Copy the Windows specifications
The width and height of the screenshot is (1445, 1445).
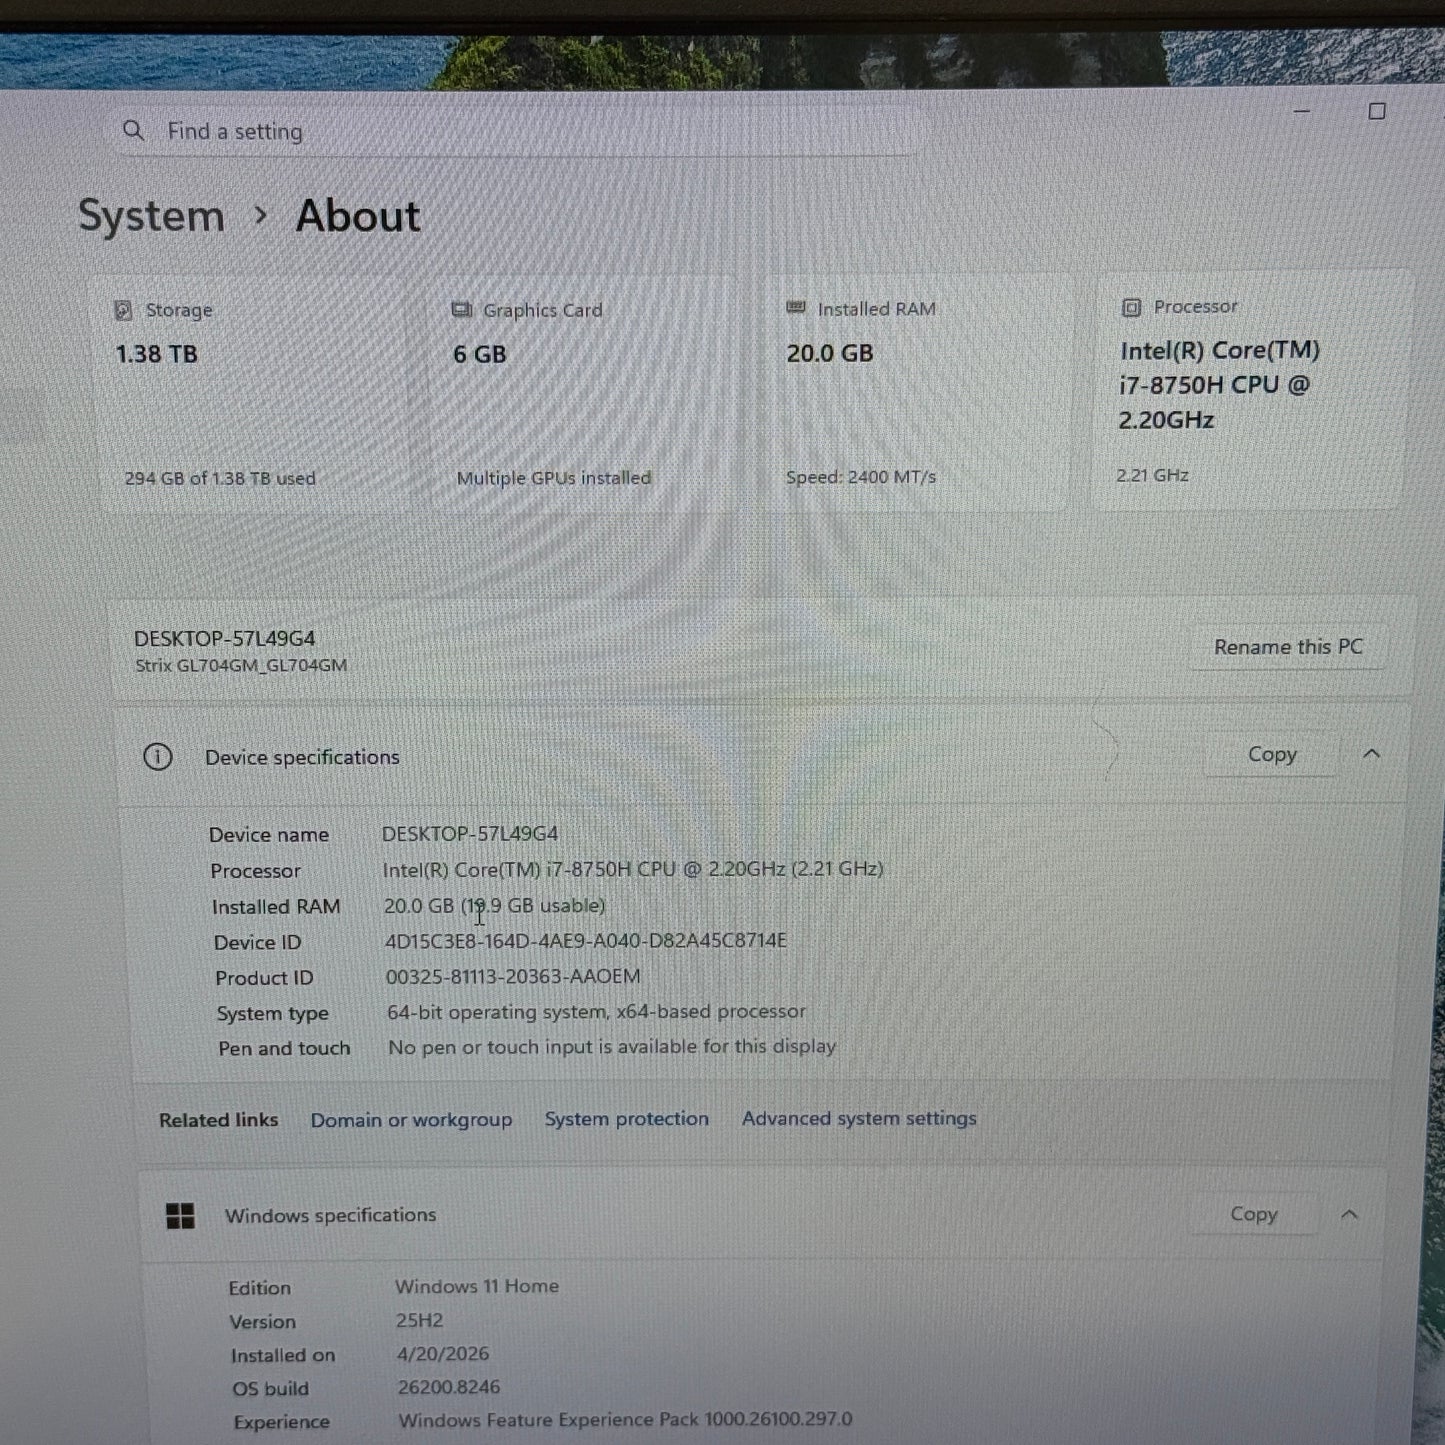point(1254,1214)
